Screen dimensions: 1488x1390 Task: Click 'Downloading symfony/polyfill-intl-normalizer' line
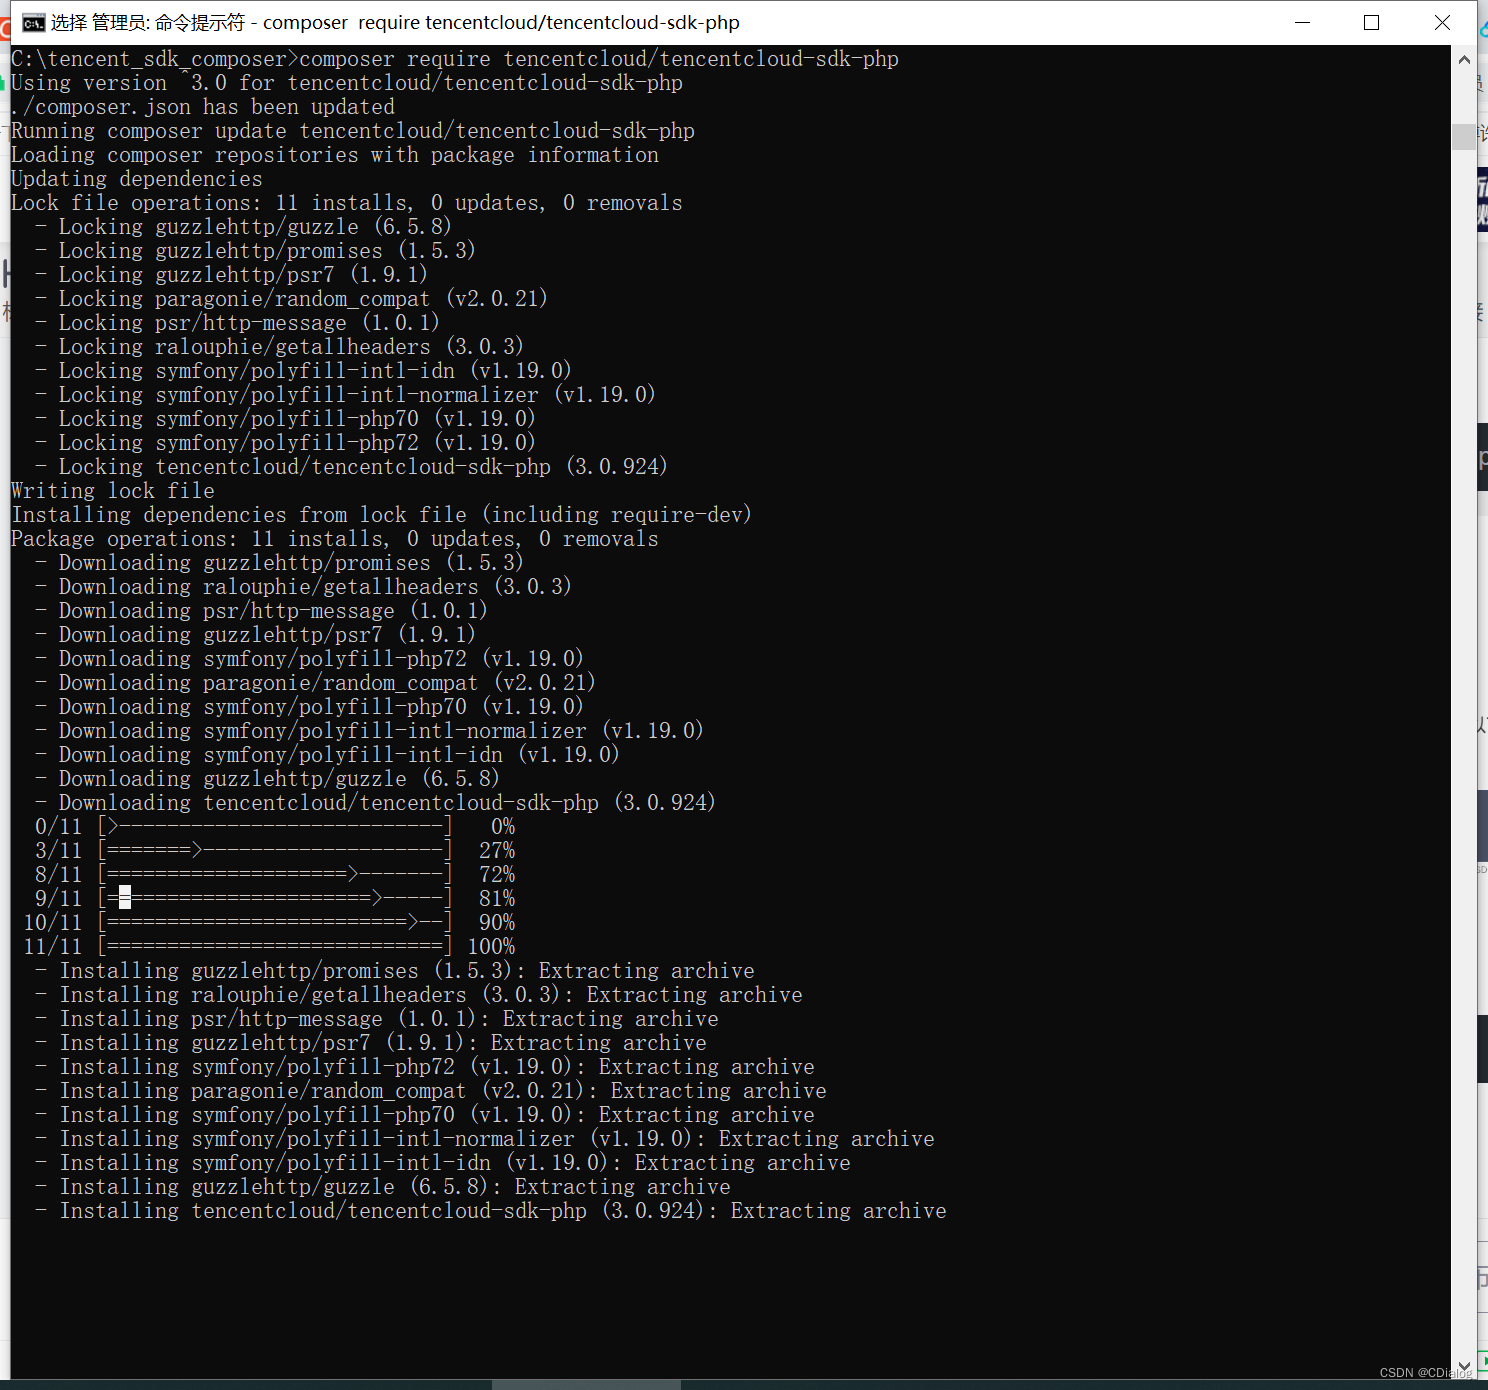369,731
